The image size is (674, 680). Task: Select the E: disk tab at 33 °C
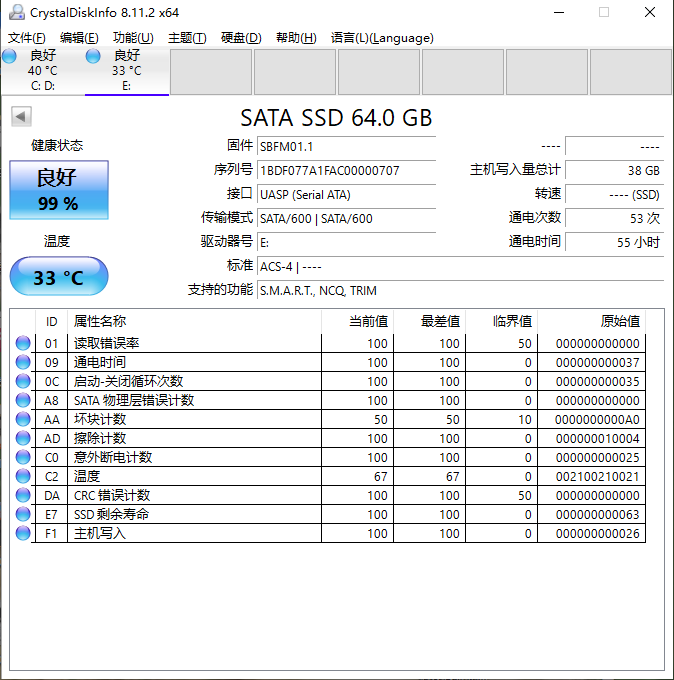[x=127, y=71]
